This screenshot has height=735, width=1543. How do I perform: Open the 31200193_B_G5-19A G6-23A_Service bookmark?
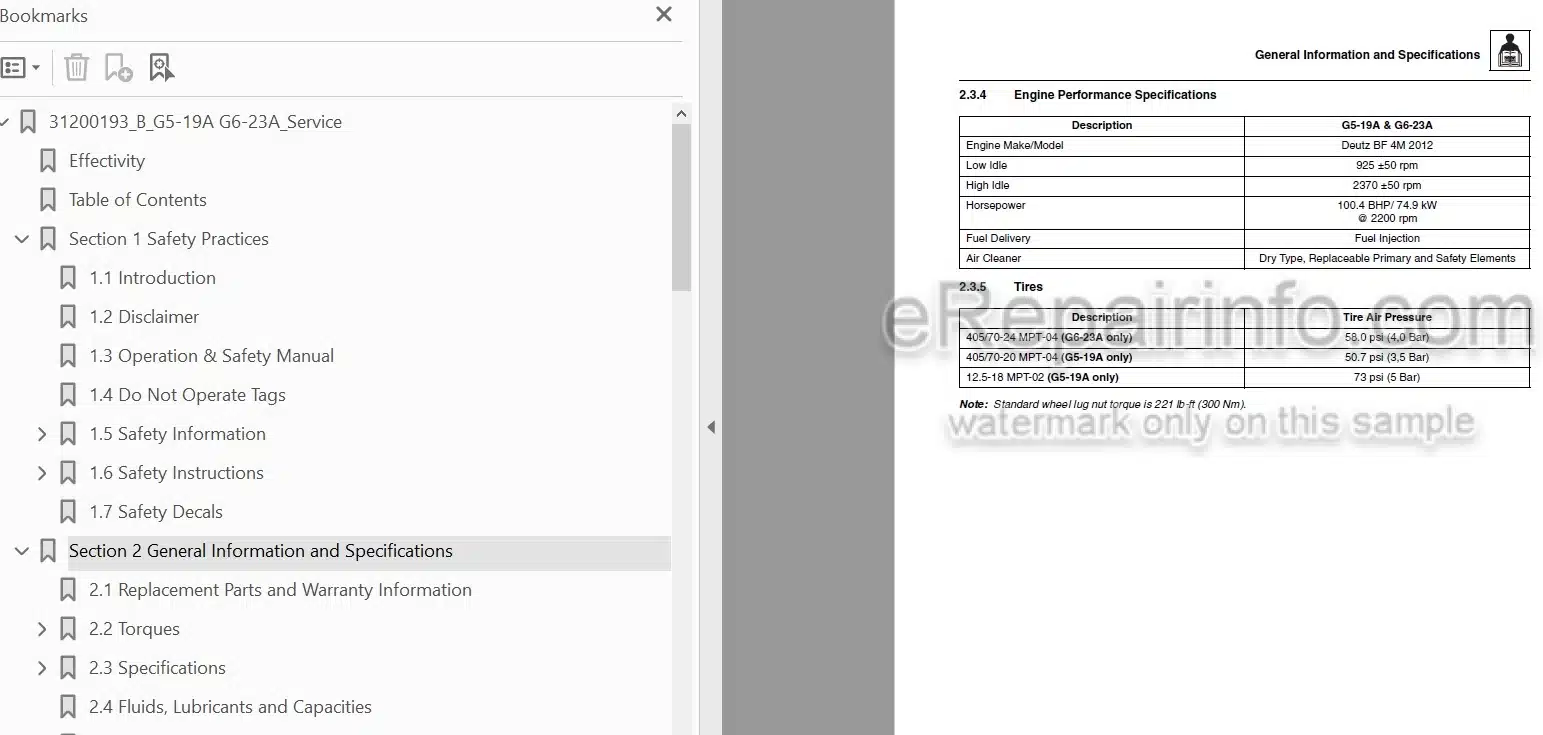[195, 122]
